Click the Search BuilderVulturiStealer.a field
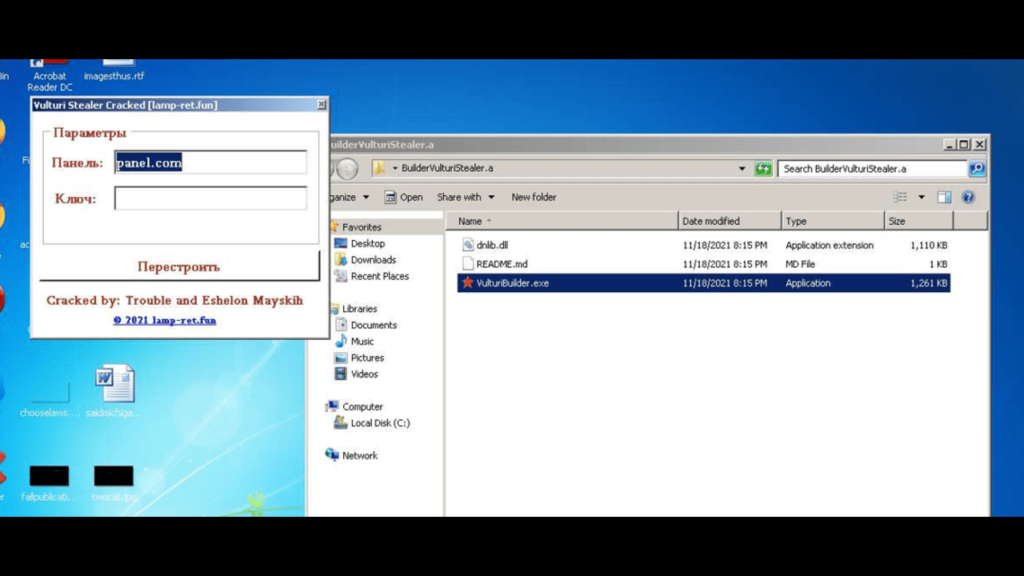This screenshot has width=1024, height=576. pos(872,168)
